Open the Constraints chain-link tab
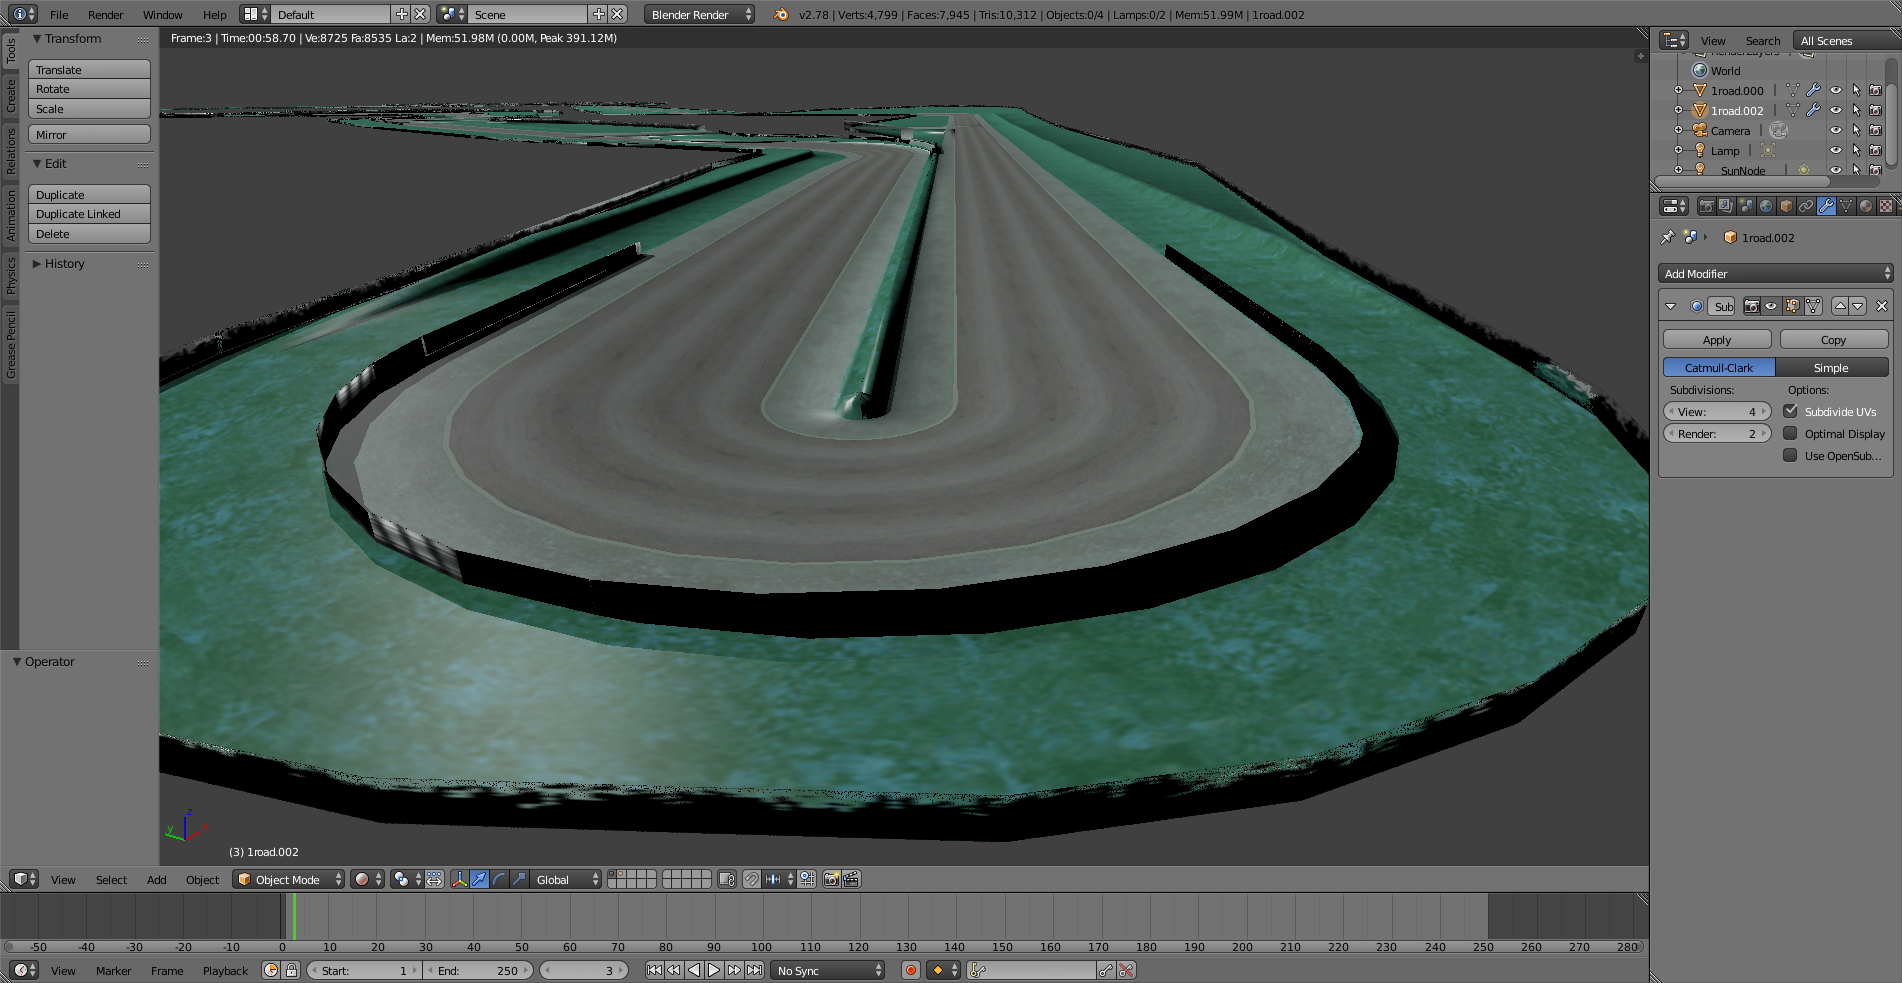Viewport: 1902px width, 983px height. click(x=1806, y=206)
